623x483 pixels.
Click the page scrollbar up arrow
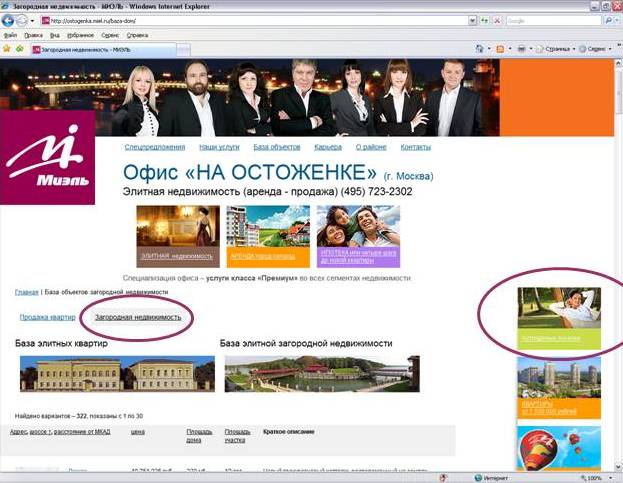[619, 64]
